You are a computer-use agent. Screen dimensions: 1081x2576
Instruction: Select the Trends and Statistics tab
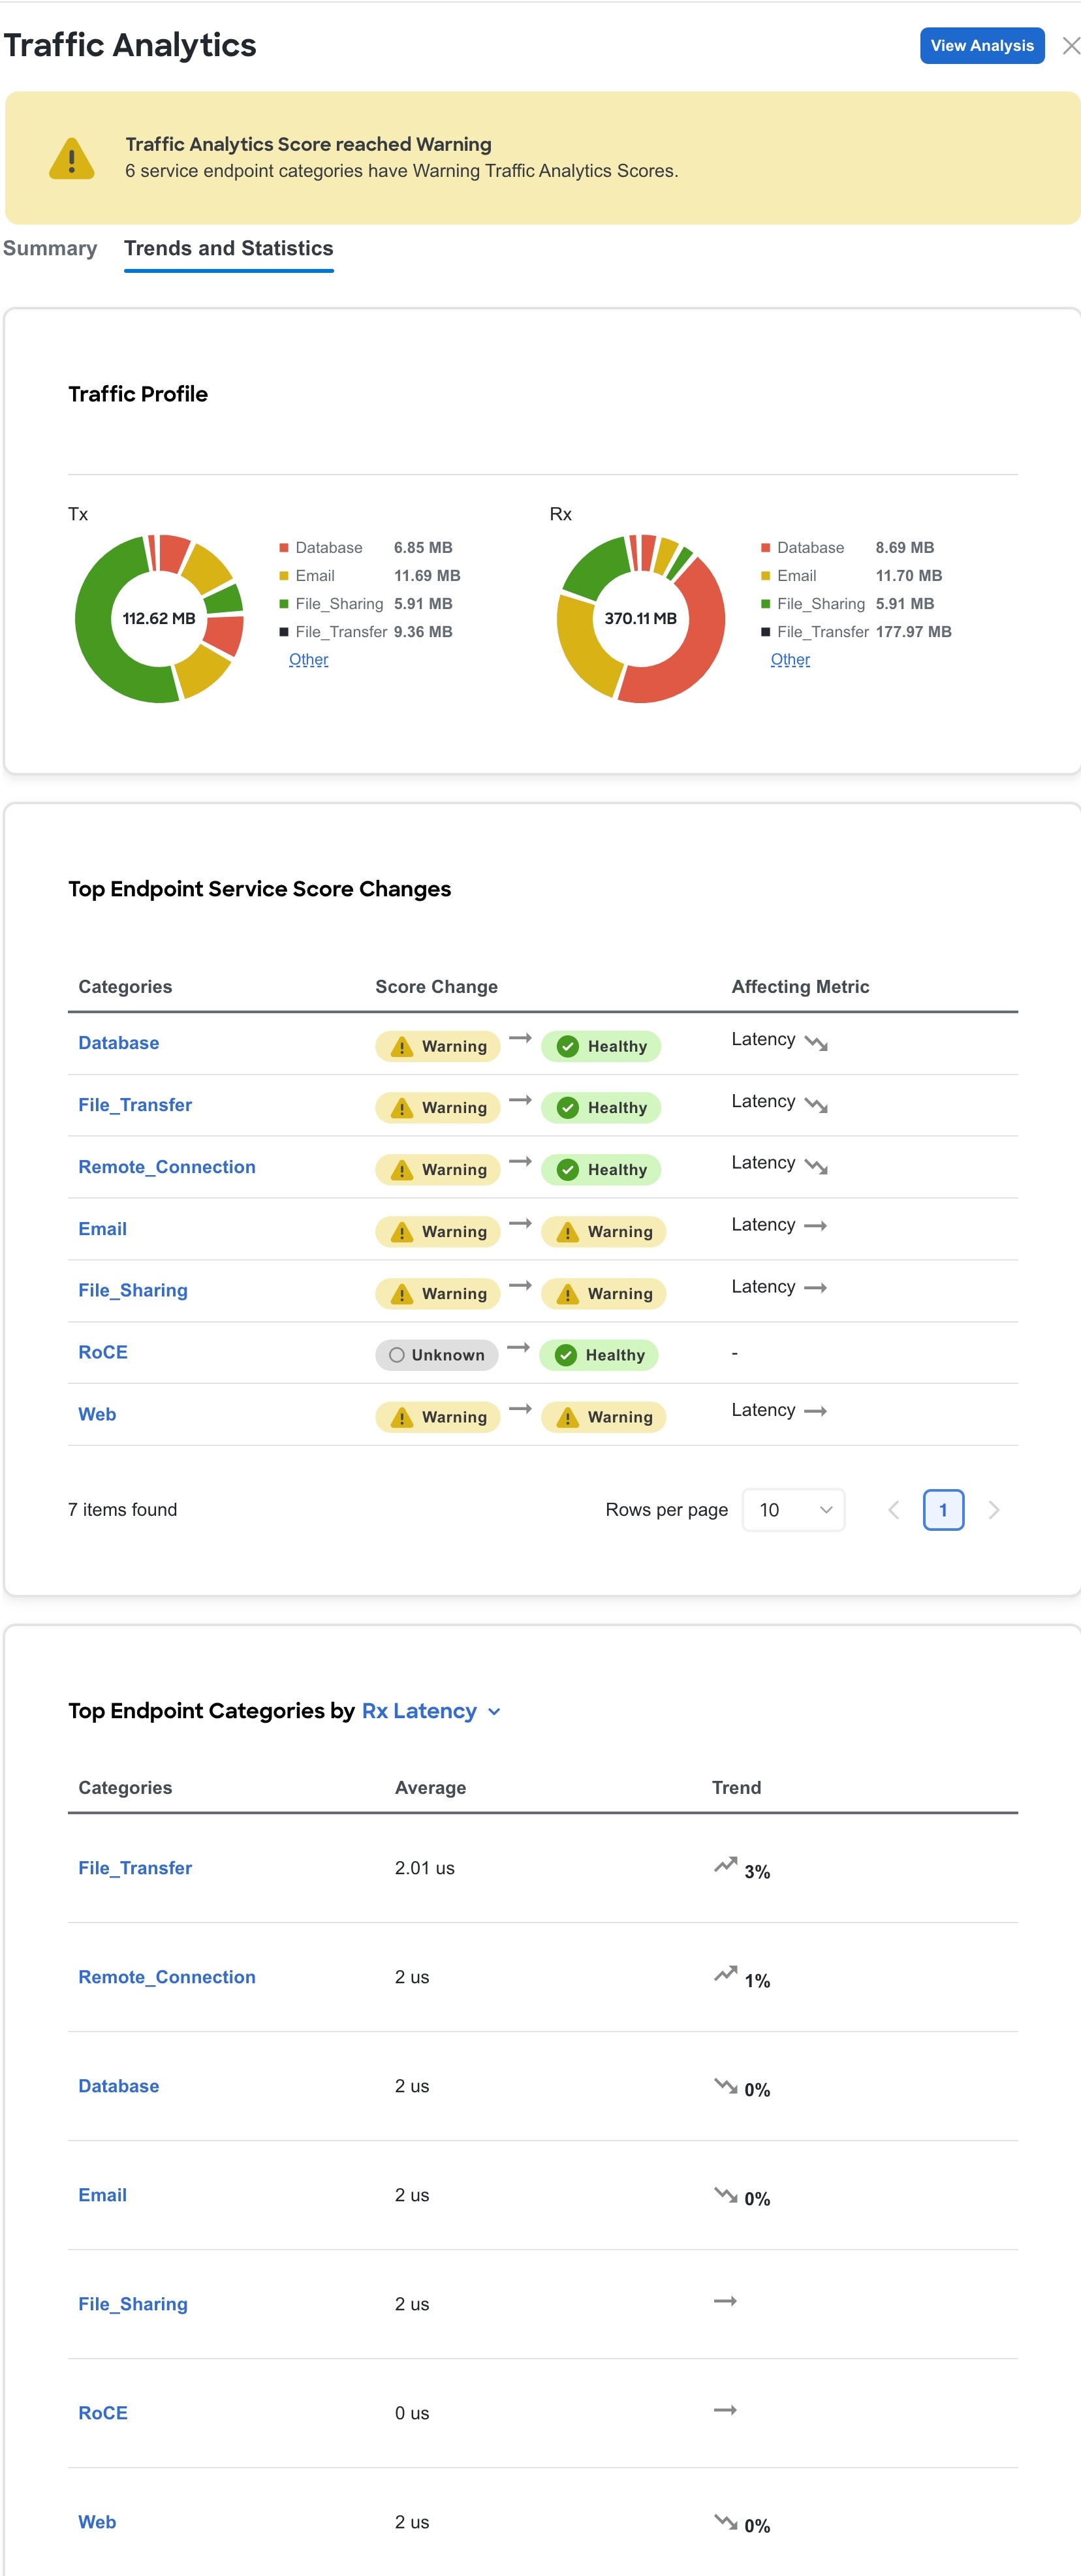coord(228,248)
